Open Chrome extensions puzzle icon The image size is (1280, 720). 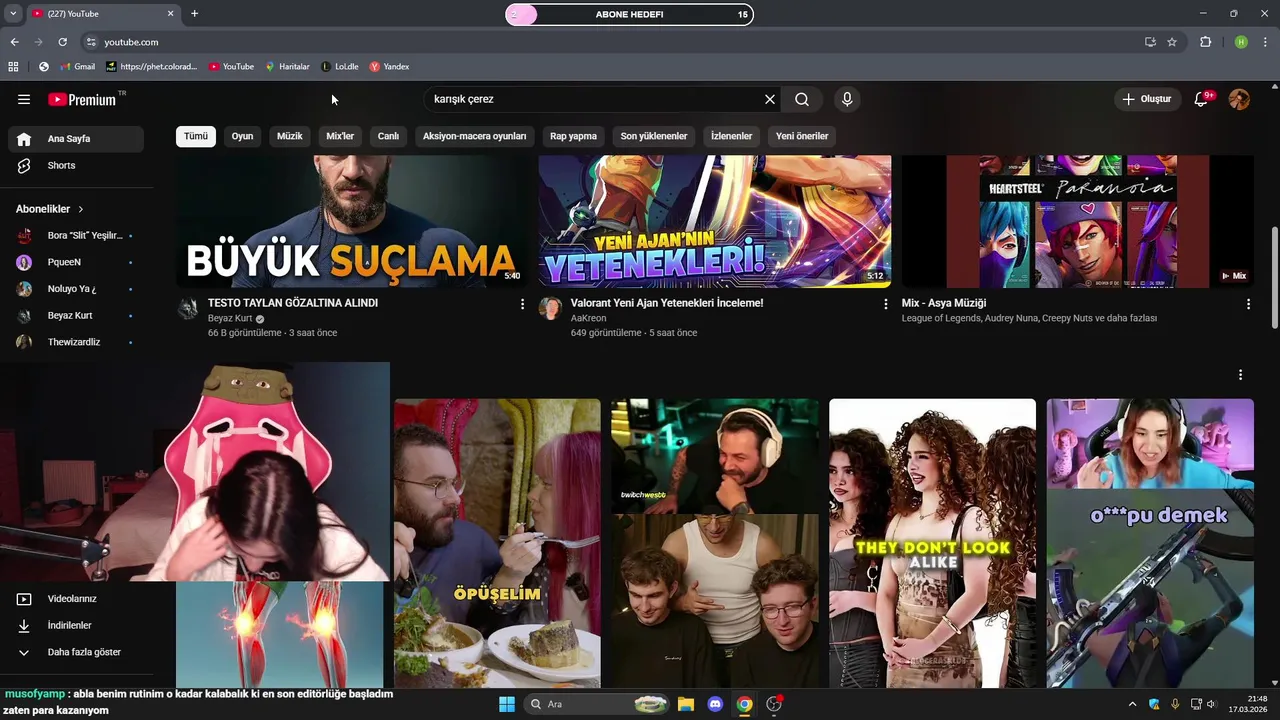(1205, 42)
